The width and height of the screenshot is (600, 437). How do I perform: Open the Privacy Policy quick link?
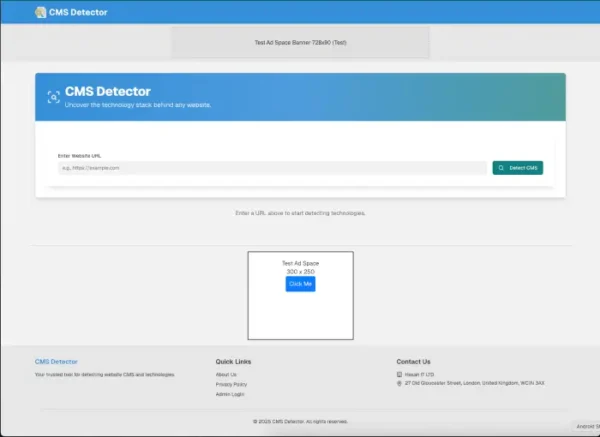tap(232, 384)
